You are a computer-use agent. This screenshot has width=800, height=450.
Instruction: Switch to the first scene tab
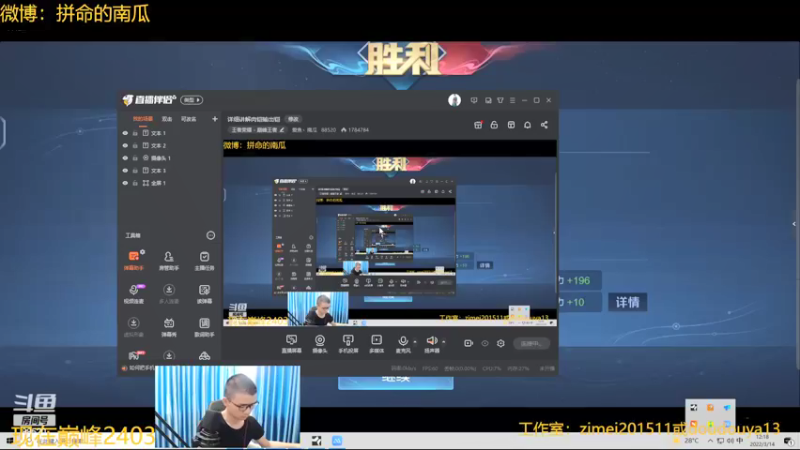[142, 119]
